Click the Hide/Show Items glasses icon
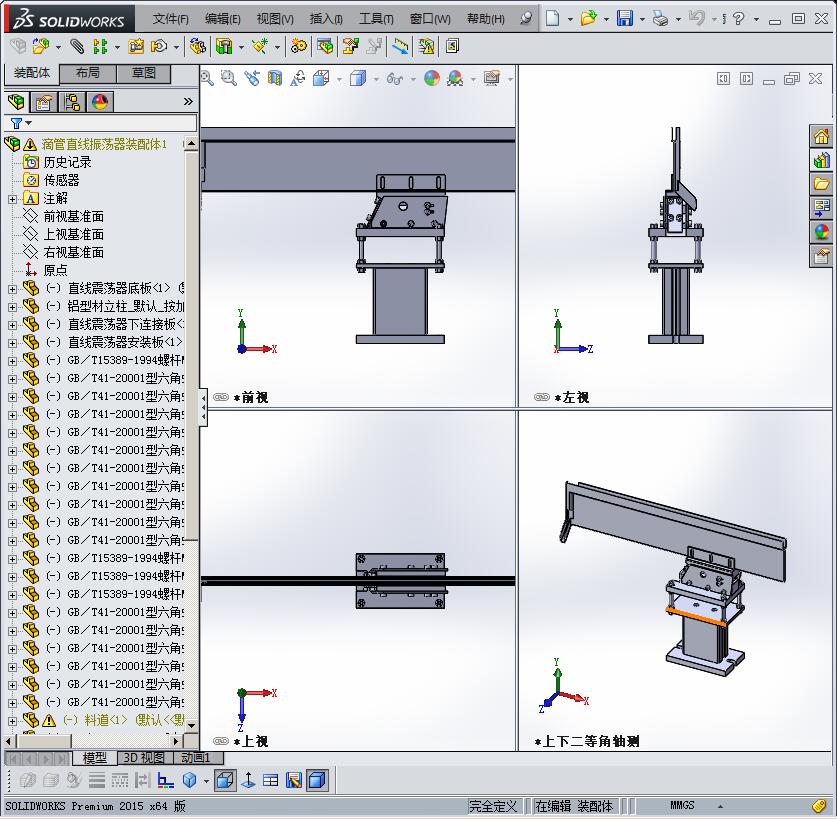 [x=394, y=79]
